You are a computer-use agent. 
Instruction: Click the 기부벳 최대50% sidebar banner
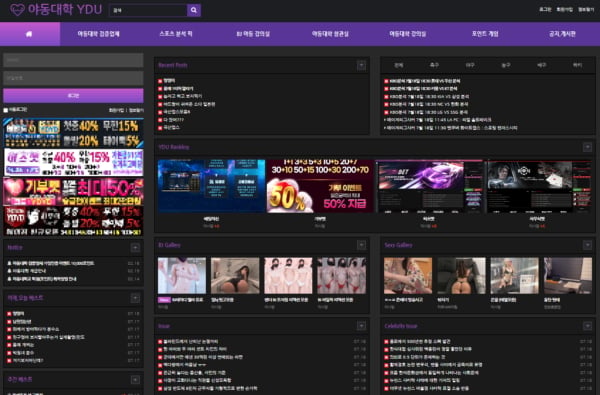tap(73, 192)
